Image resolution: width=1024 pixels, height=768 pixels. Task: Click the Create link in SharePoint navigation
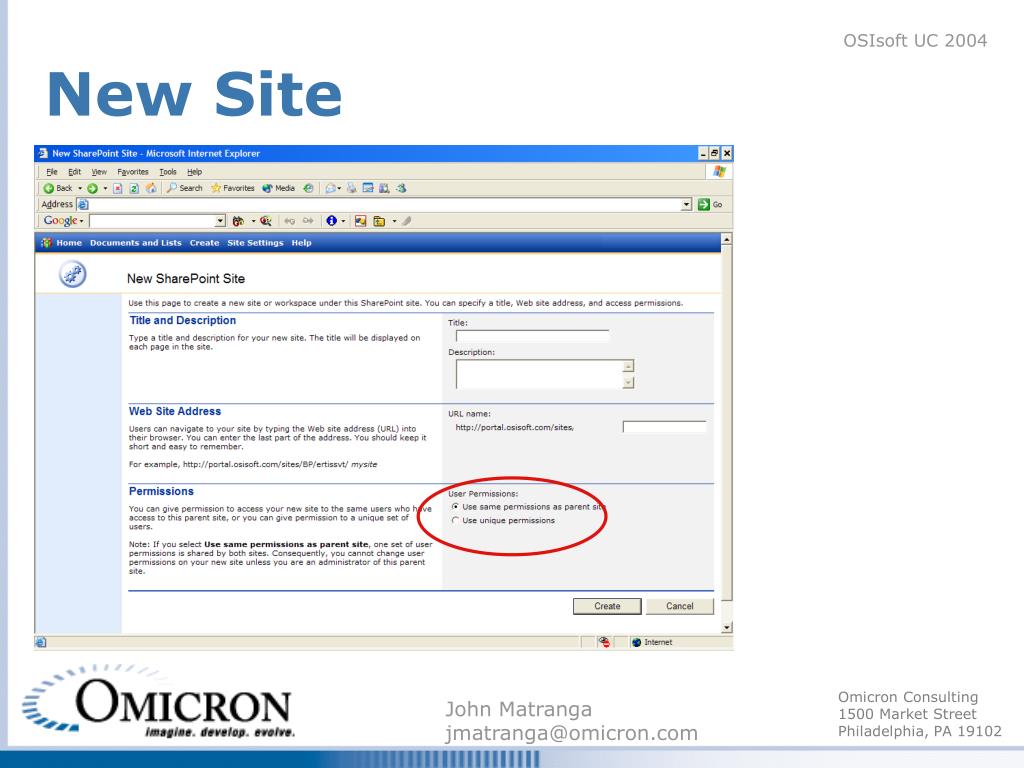point(204,243)
